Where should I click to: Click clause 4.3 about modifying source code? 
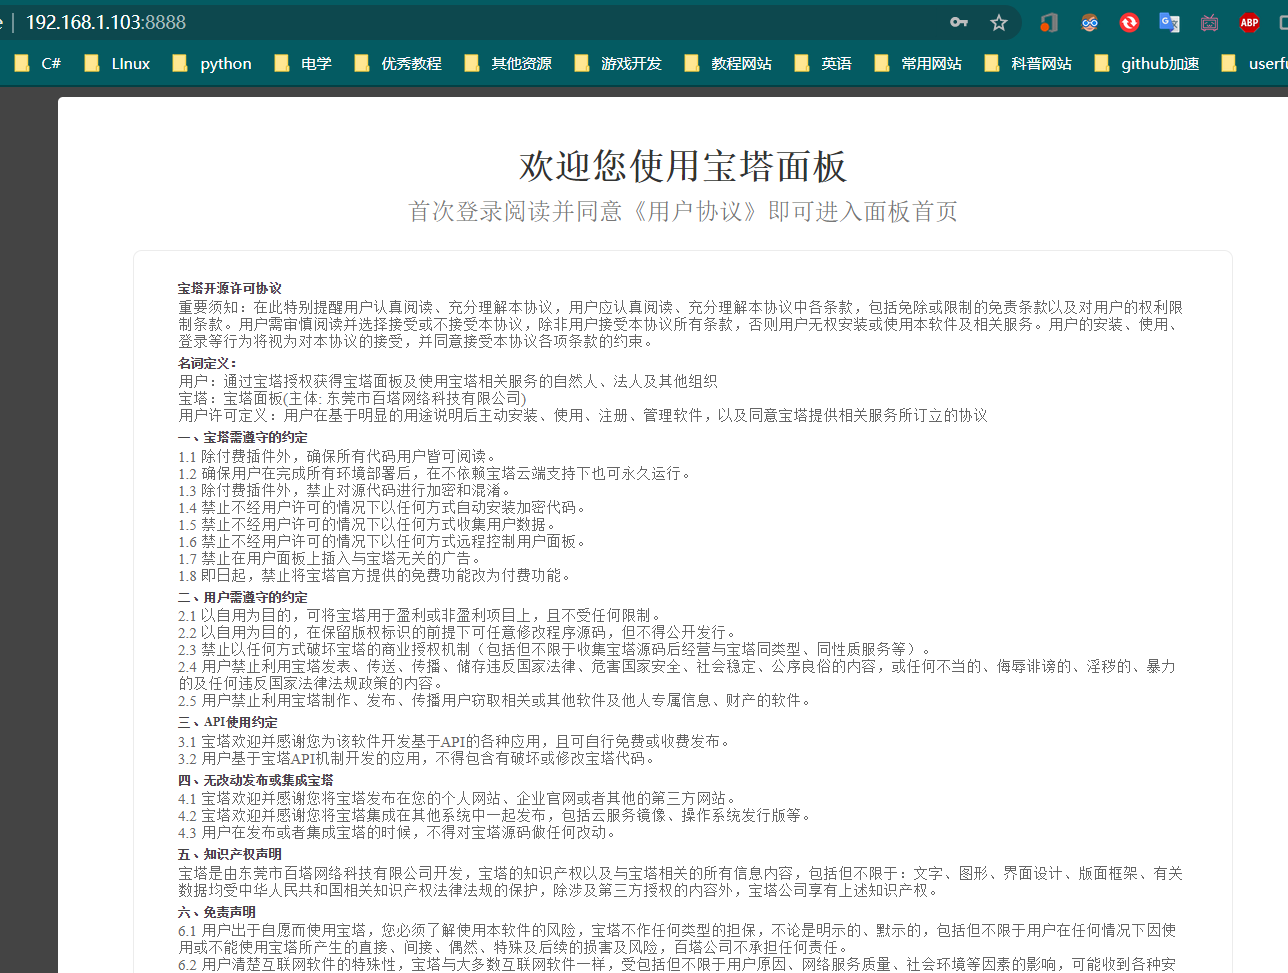click(398, 832)
